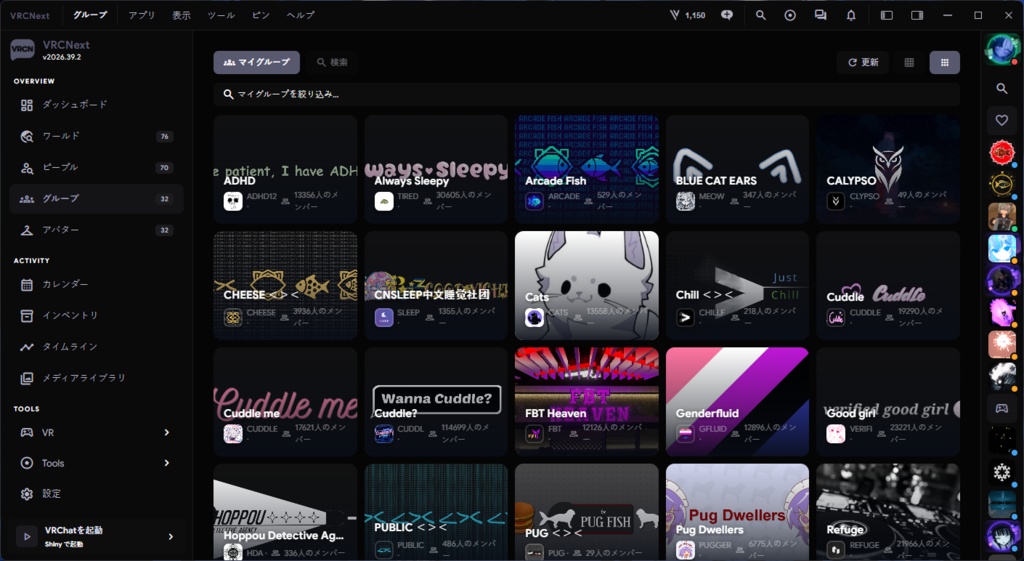Open the 表示 menu
The width and height of the screenshot is (1024, 561).
coord(182,15)
